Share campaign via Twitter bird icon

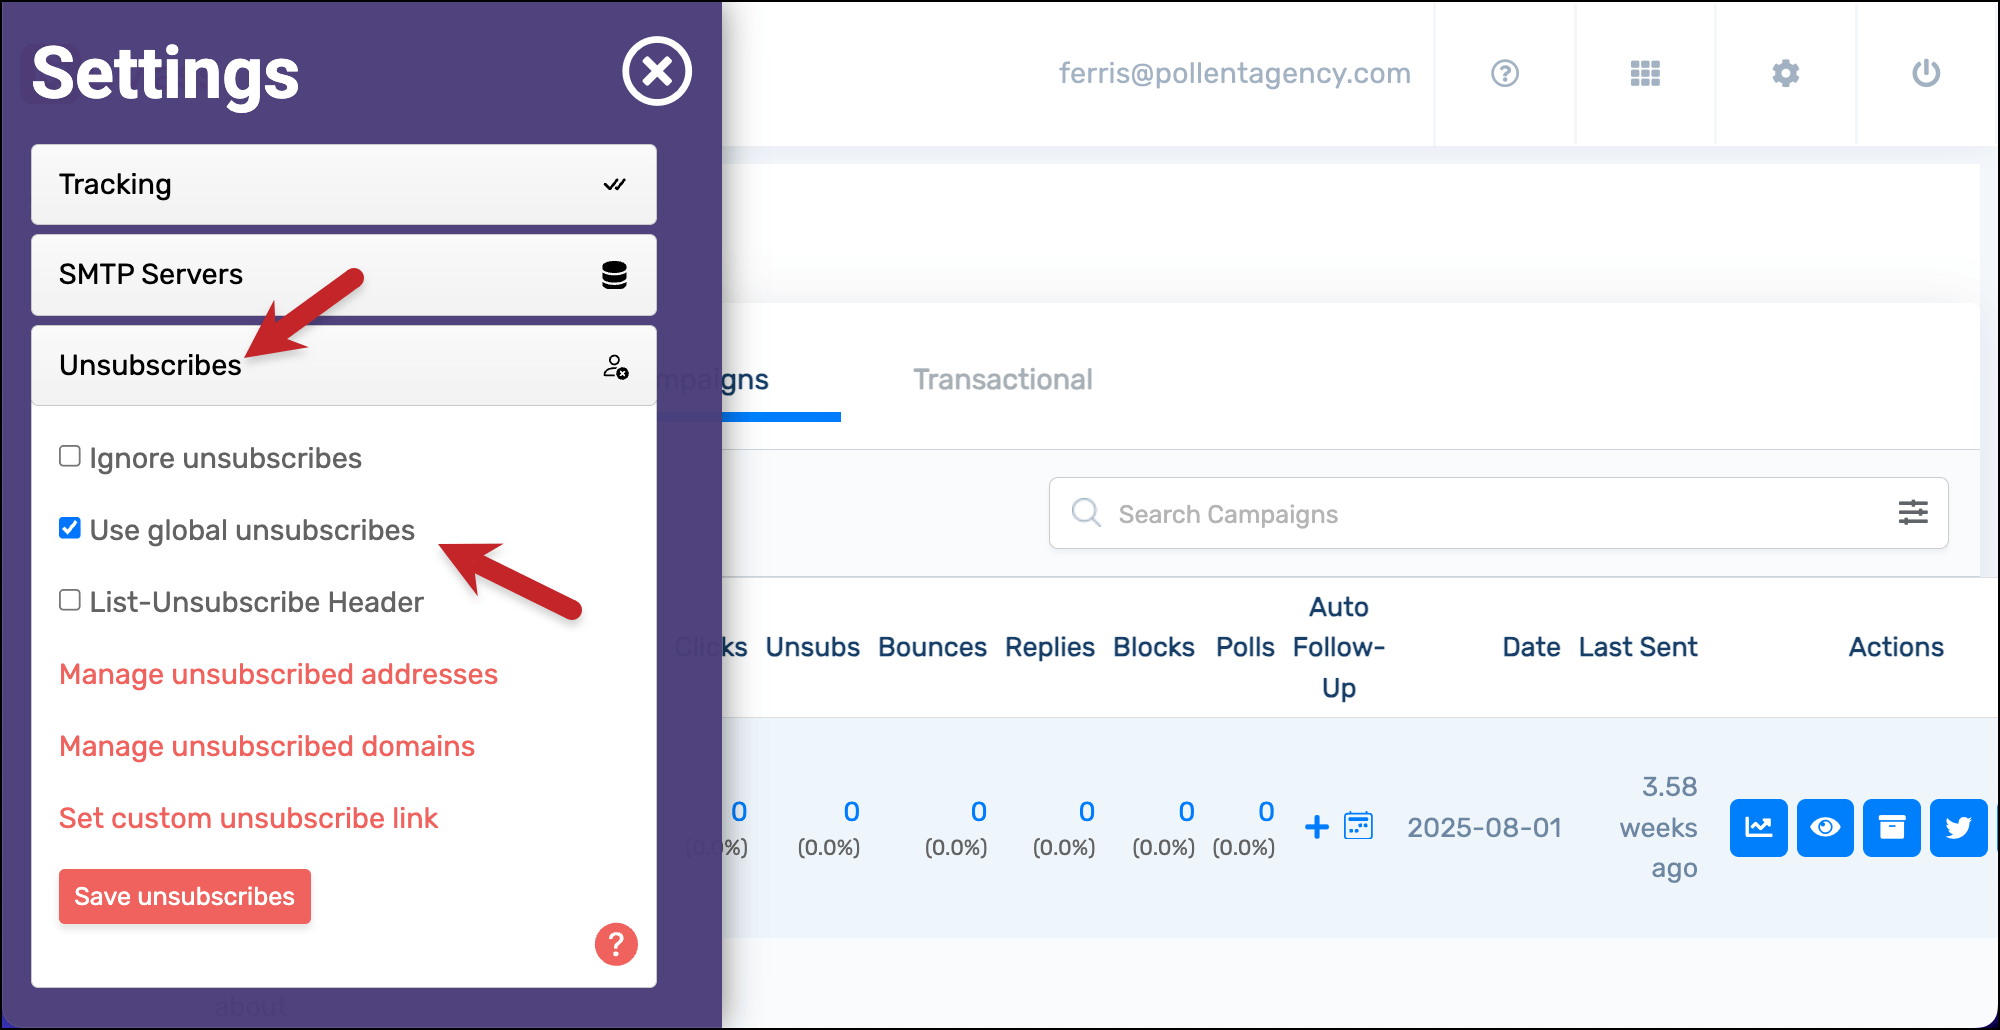[1957, 828]
